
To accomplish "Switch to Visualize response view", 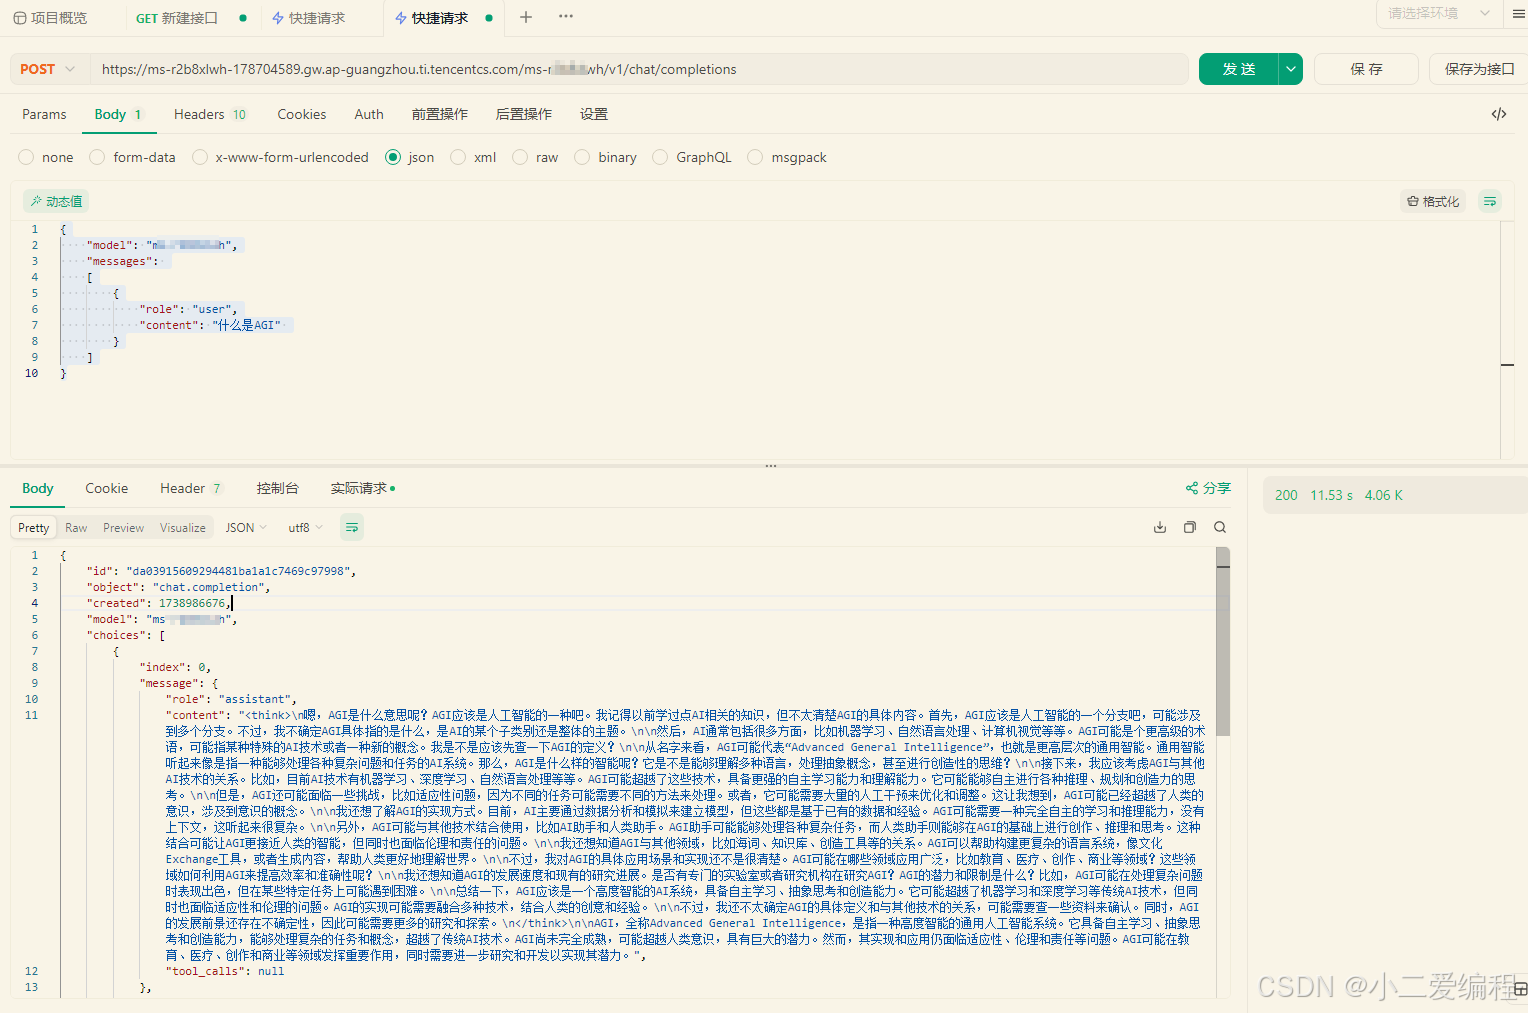I will (183, 527).
